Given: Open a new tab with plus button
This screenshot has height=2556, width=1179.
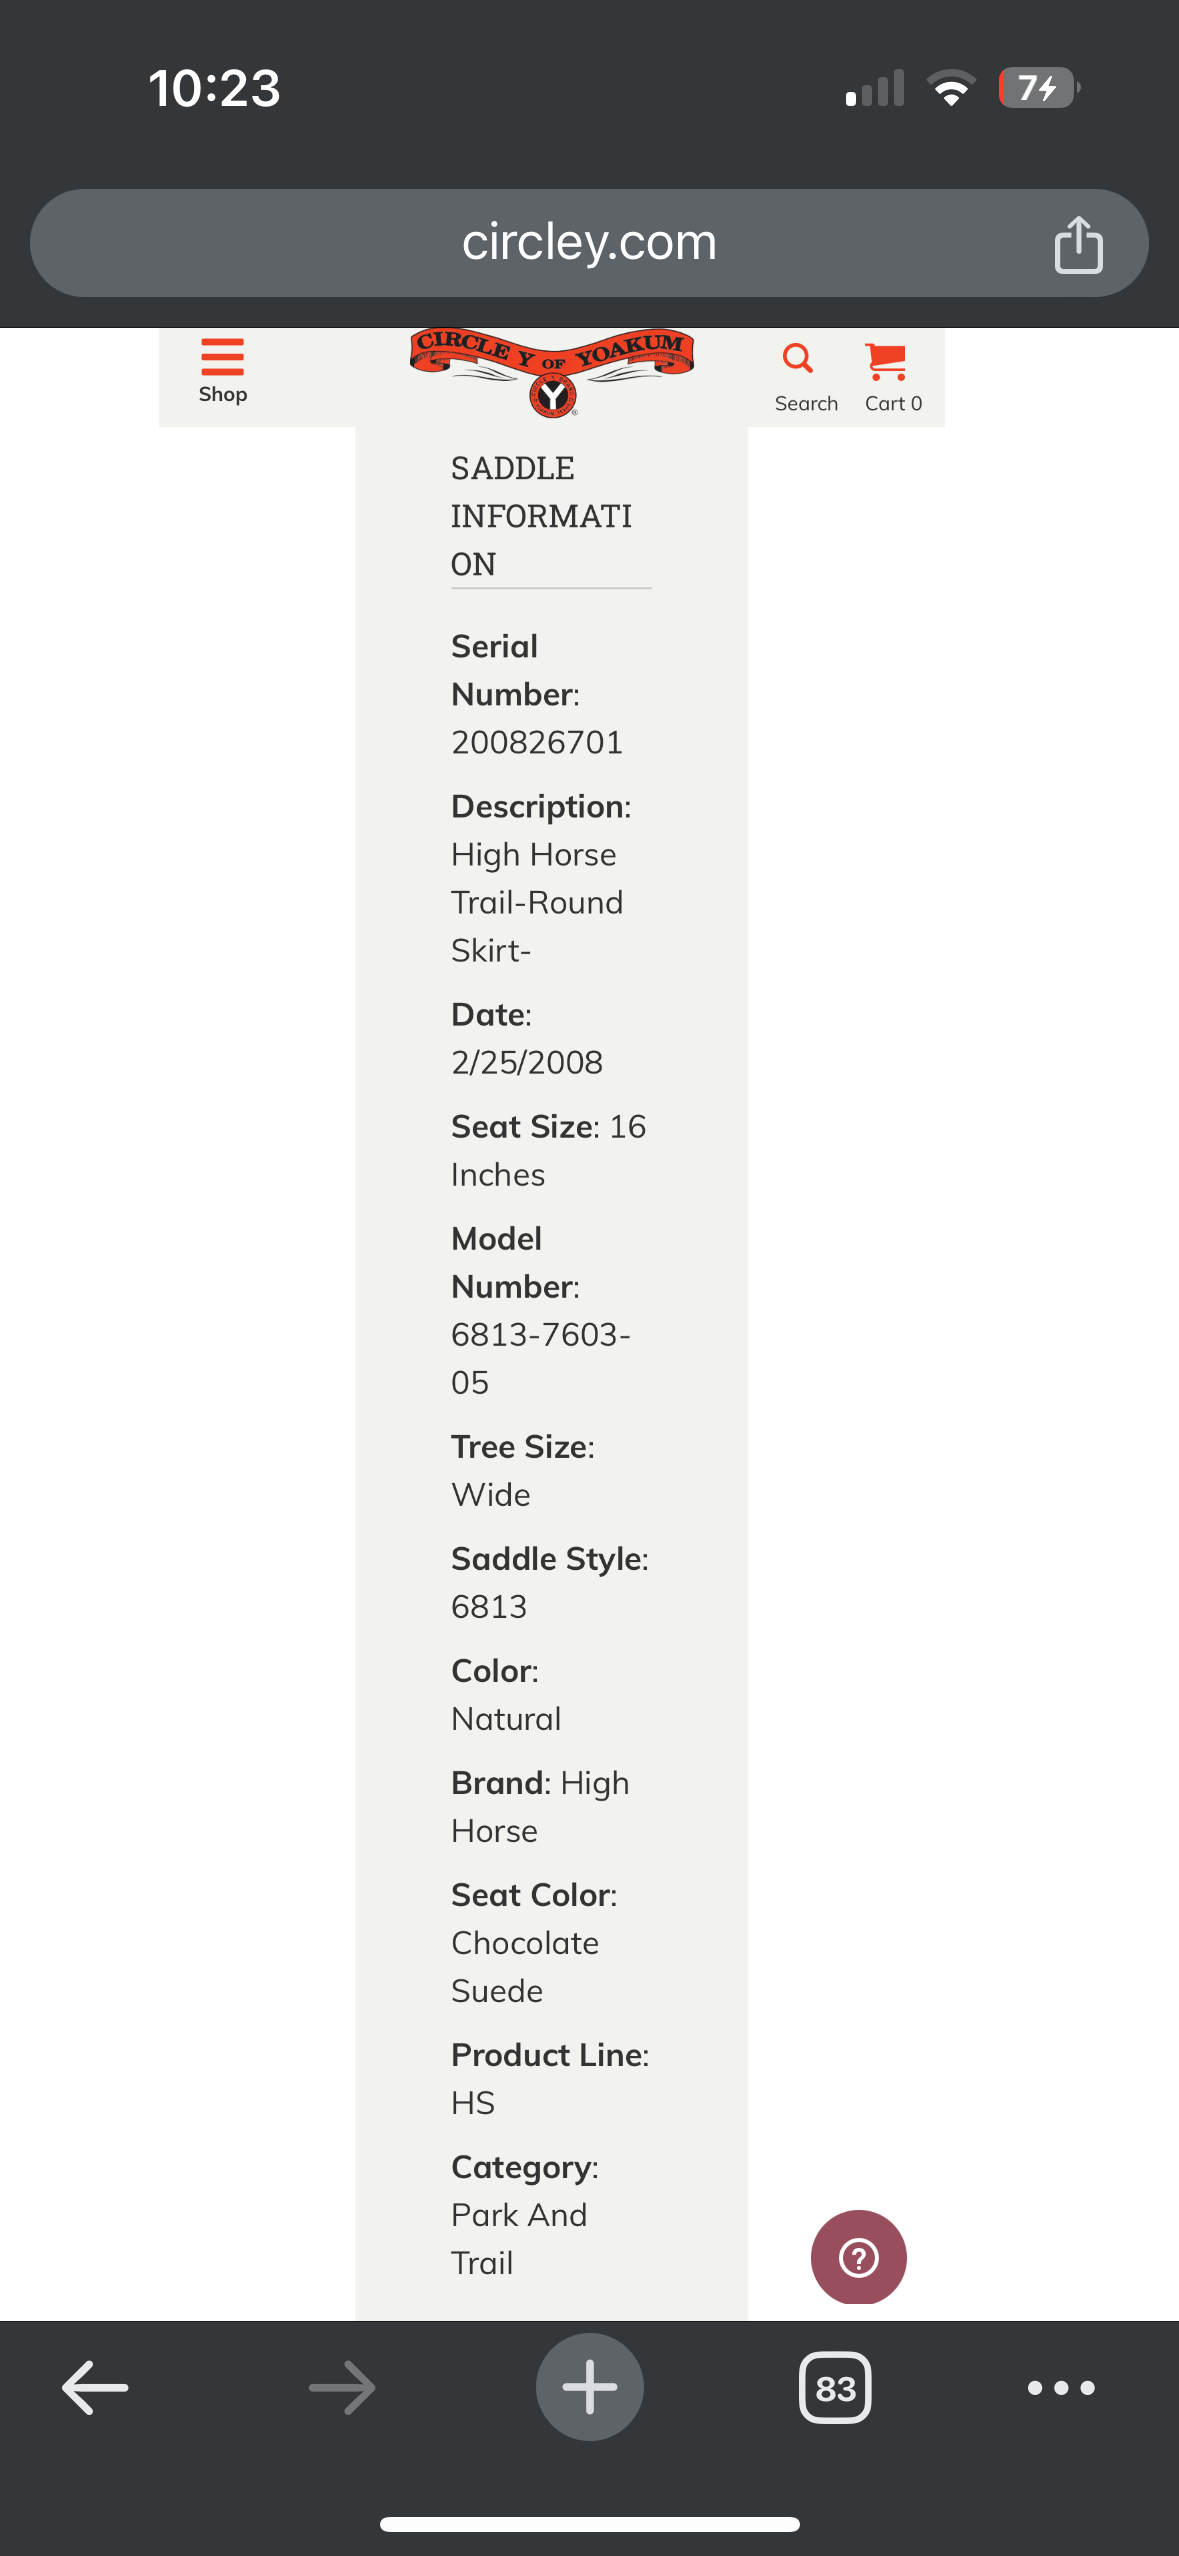Looking at the screenshot, I should (x=590, y=2387).
